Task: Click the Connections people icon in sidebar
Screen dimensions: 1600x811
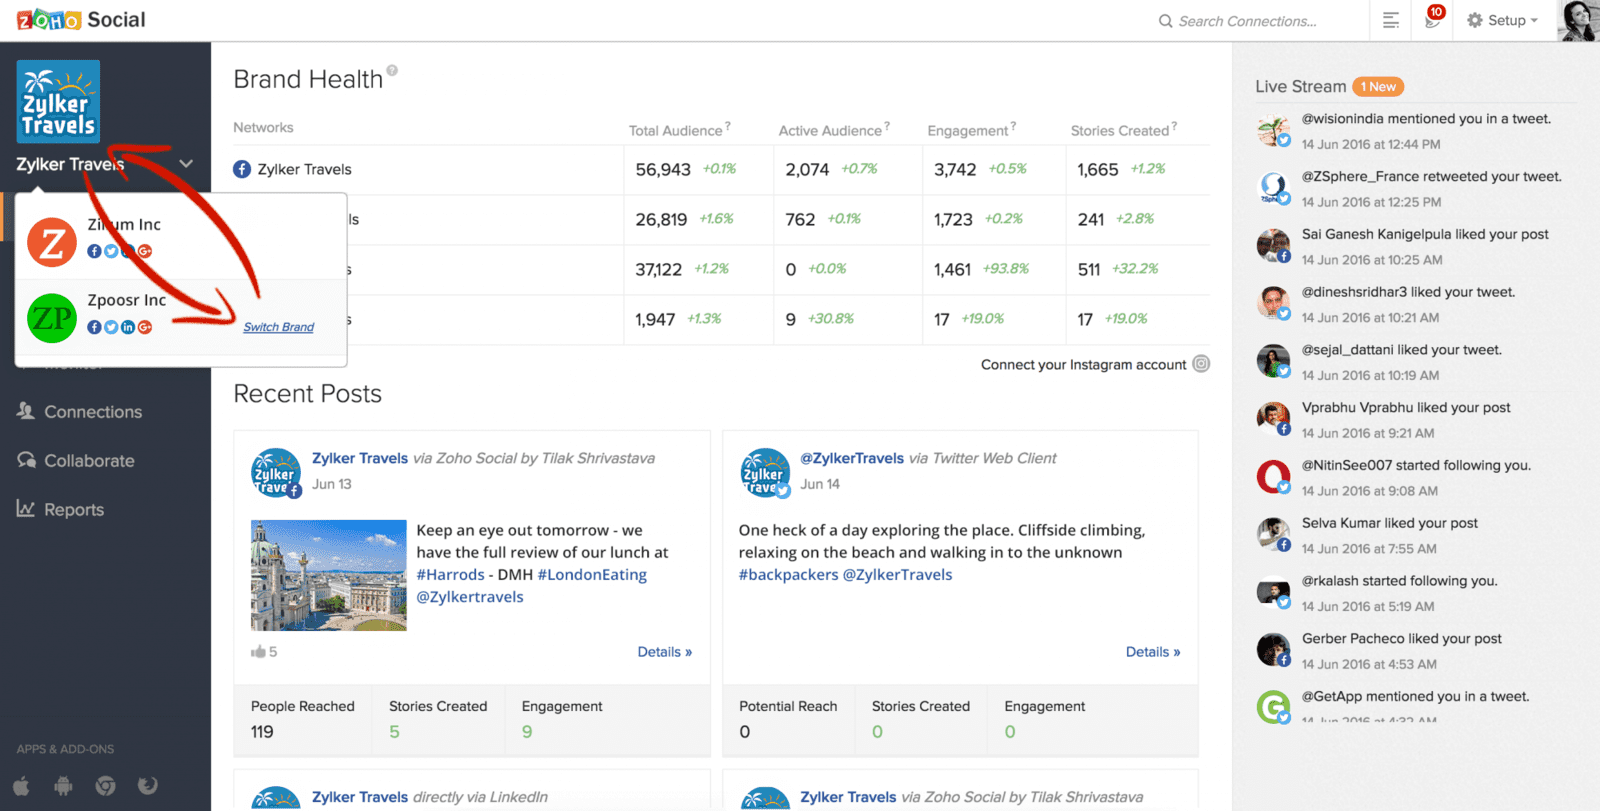Action: [26, 411]
